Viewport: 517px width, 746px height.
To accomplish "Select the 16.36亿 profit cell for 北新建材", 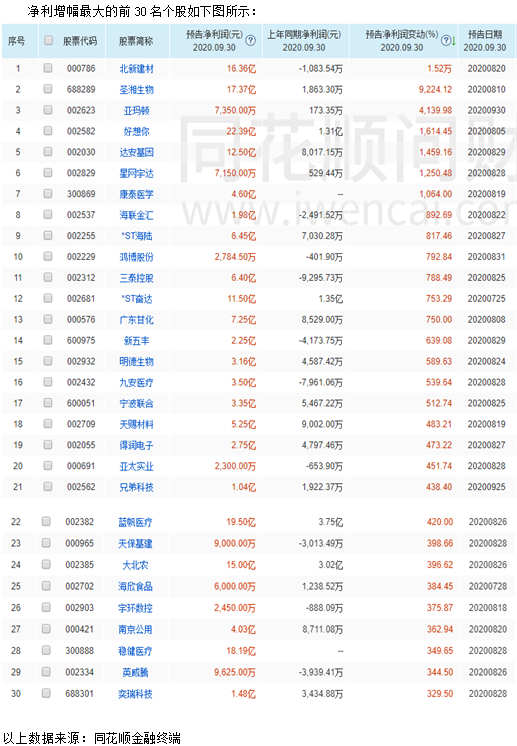I will [x=241, y=69].
